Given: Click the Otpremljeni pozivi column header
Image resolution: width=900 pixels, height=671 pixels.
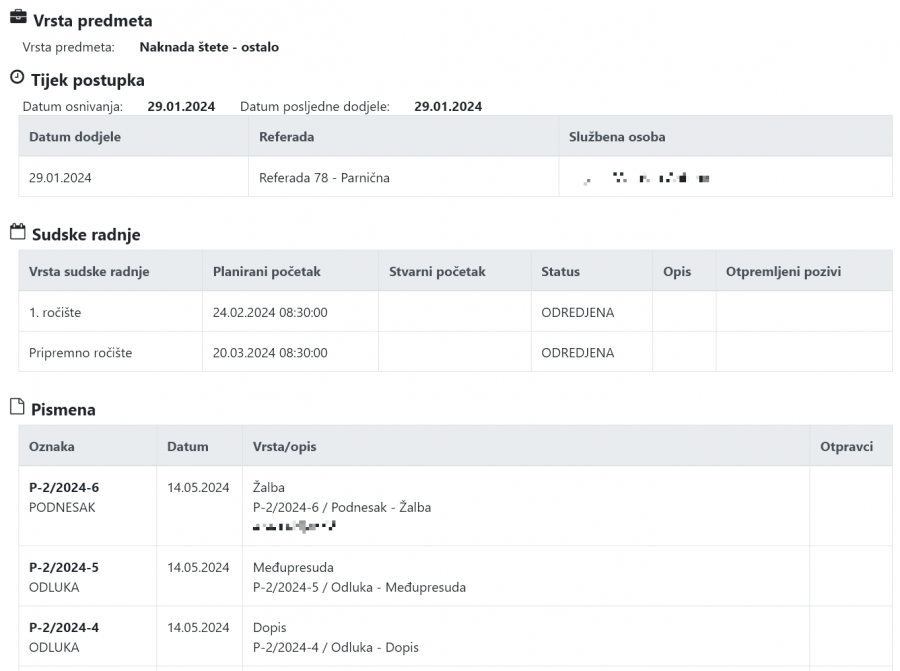Looking at the screenshot, I should 783,271.
